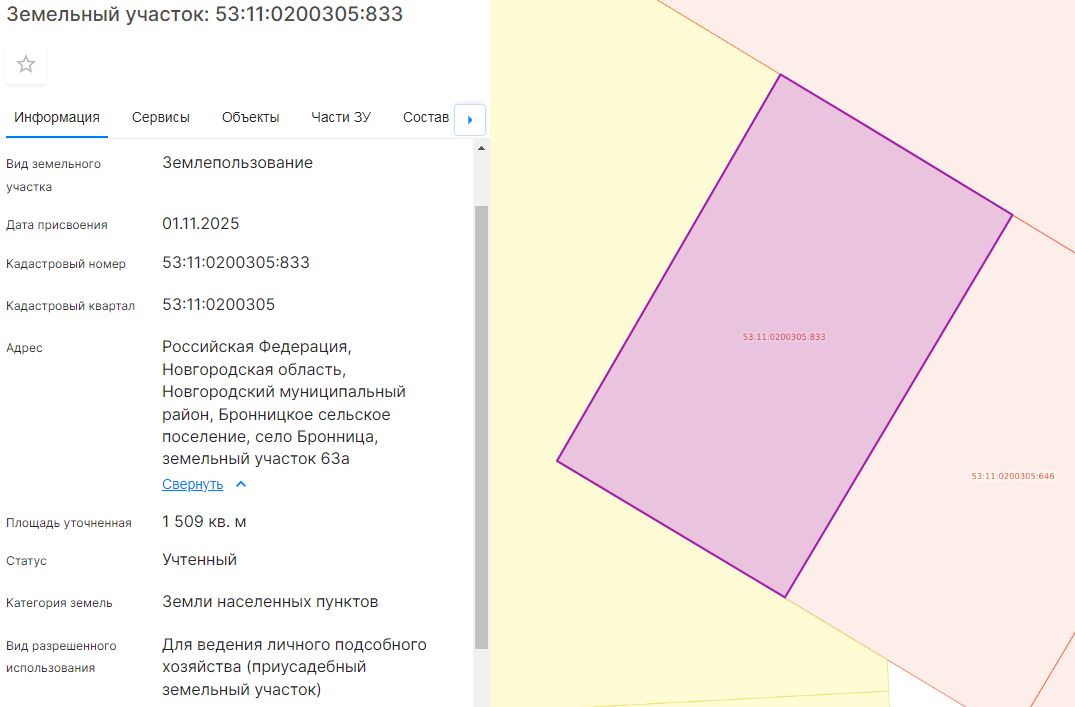Collapse the address via the Свернуть link
This screenshot has width=1075, height=707.
tap(193, 484)
